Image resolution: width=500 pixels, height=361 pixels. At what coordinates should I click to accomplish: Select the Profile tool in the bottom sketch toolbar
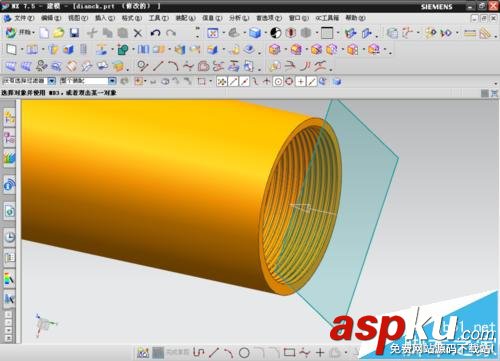point(199,352)
